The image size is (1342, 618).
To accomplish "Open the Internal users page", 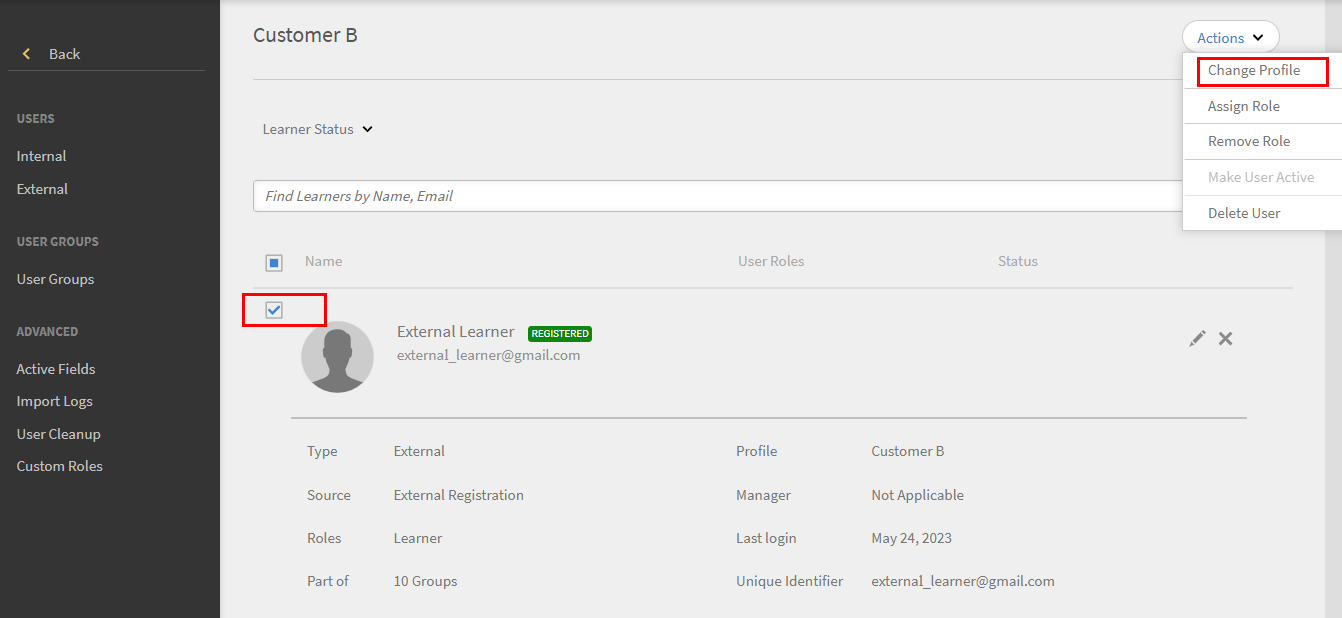I will click(41, 156).
